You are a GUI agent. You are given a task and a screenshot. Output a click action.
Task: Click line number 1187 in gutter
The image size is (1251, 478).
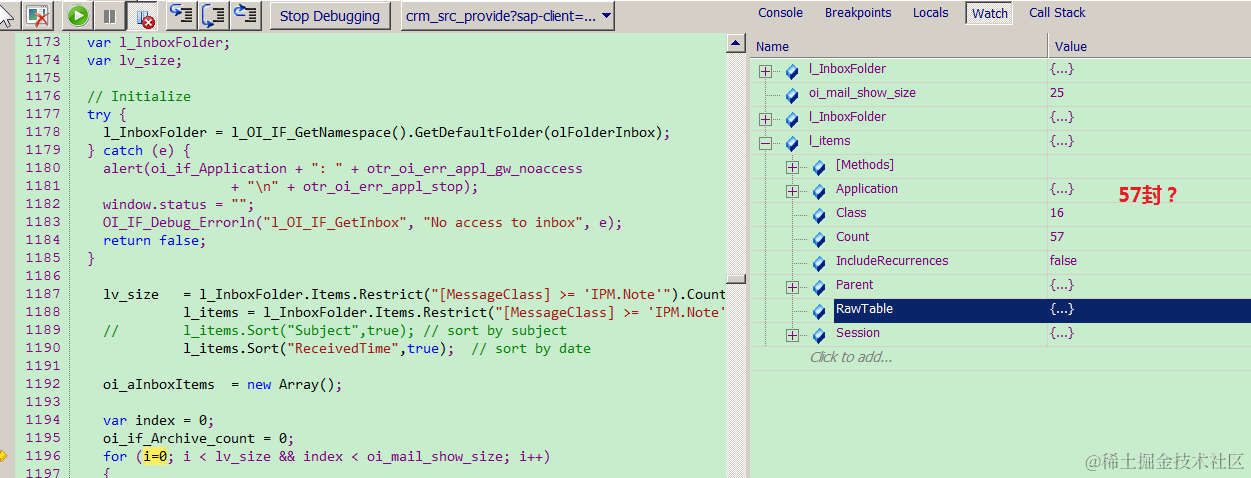[43, 294]
